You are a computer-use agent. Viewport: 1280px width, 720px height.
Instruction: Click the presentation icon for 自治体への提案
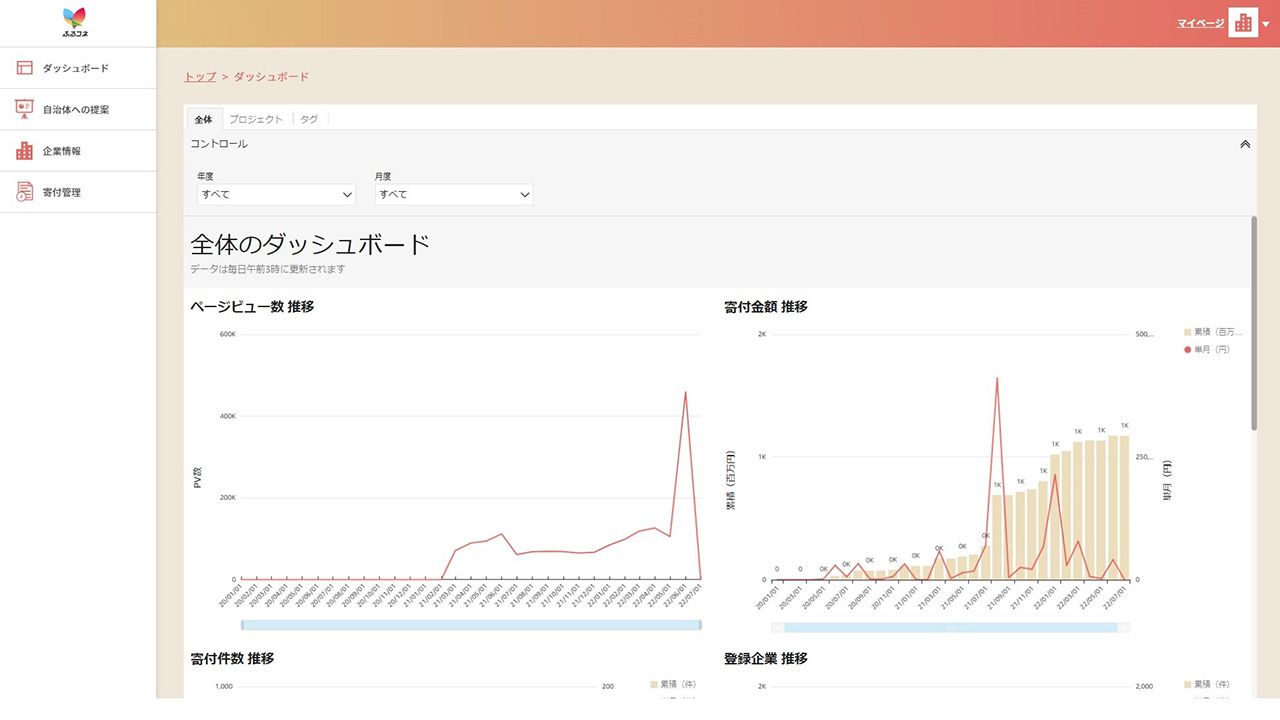tap(24, 109)
